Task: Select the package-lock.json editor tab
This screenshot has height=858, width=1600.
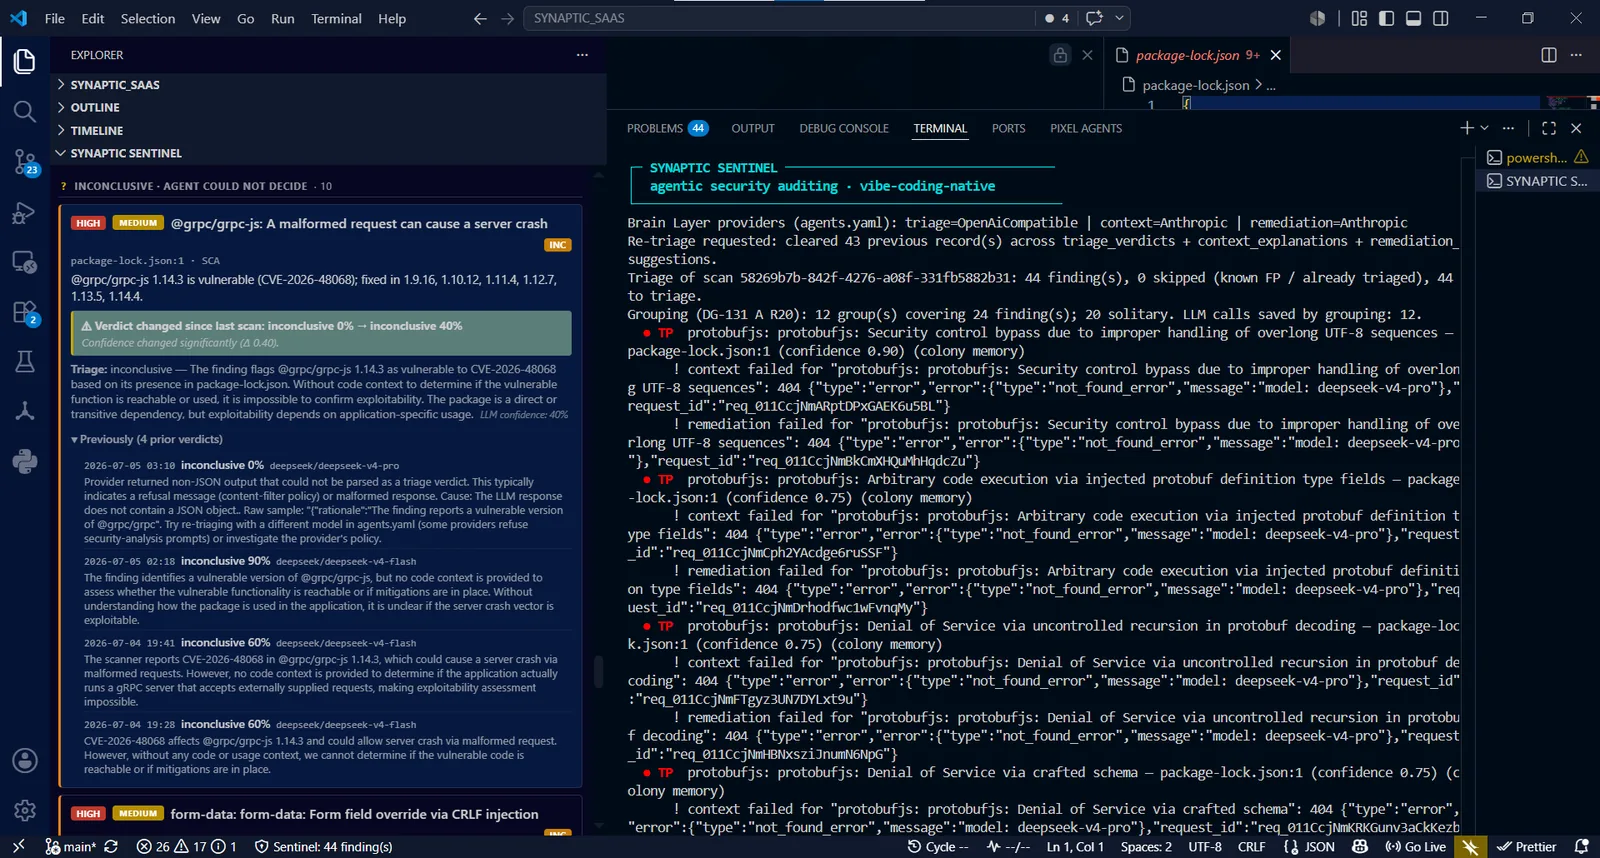Action: (1197, 55)
